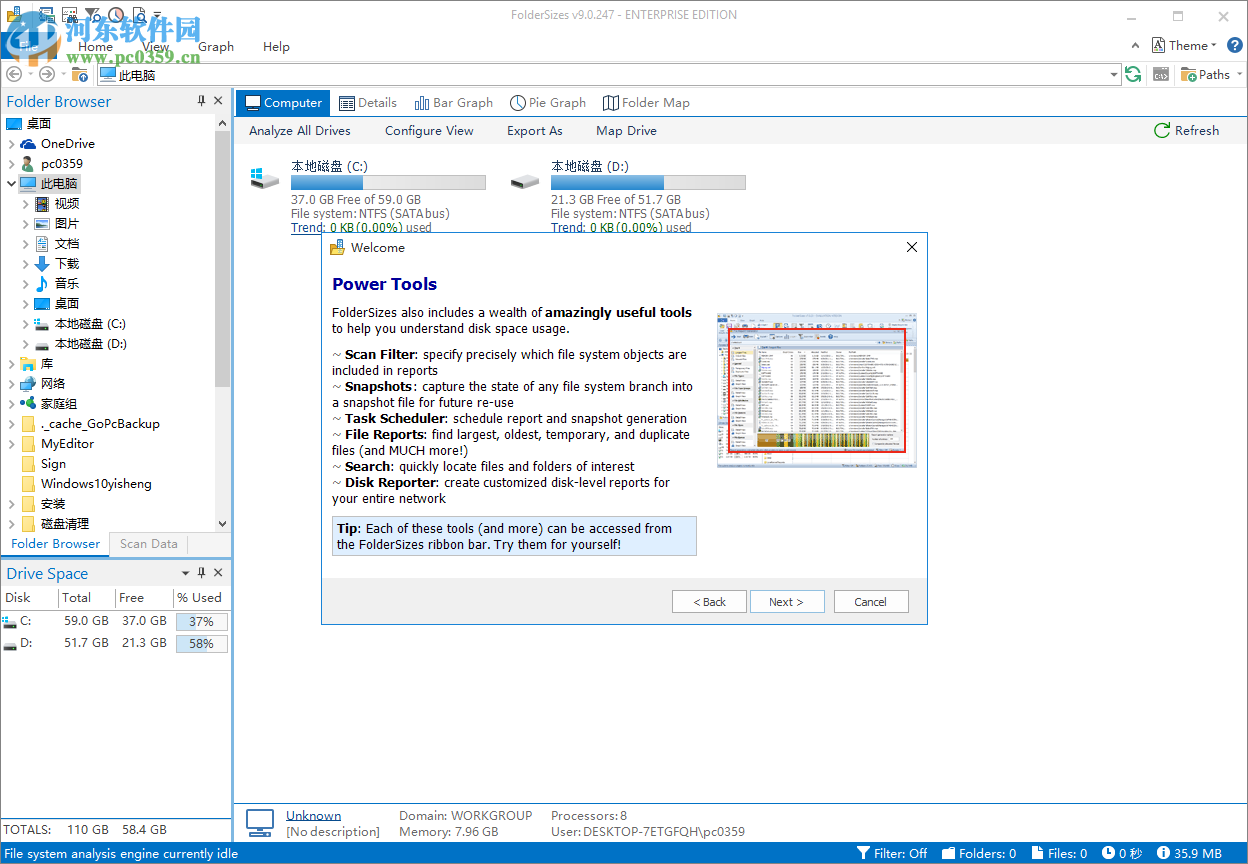Screen dimensions: 1248x864
Task: Pin the Folder Browser panel
Action: (202, 100)
